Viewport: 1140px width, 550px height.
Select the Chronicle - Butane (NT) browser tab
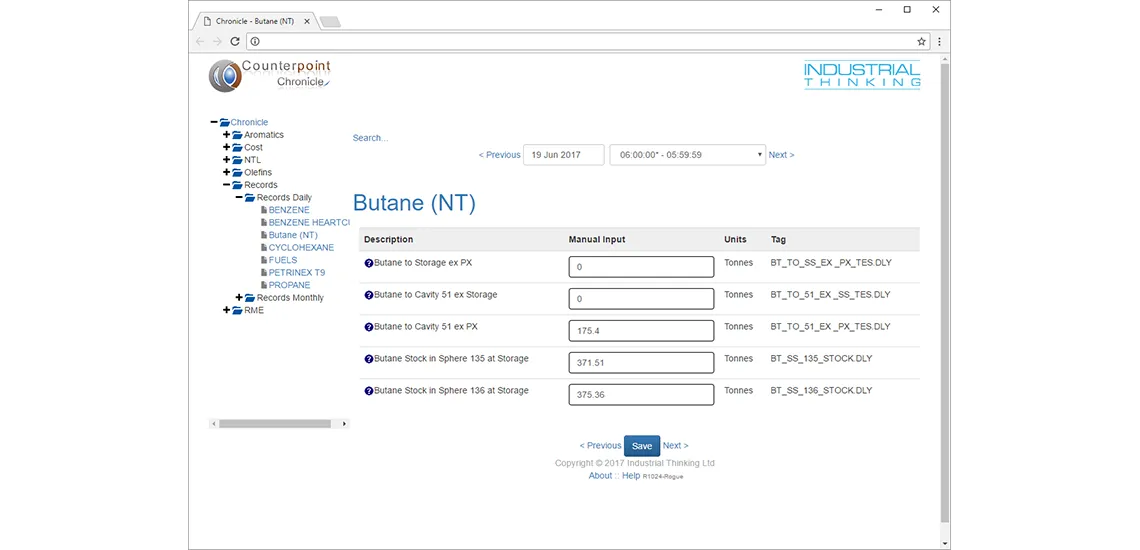point(254,21)
